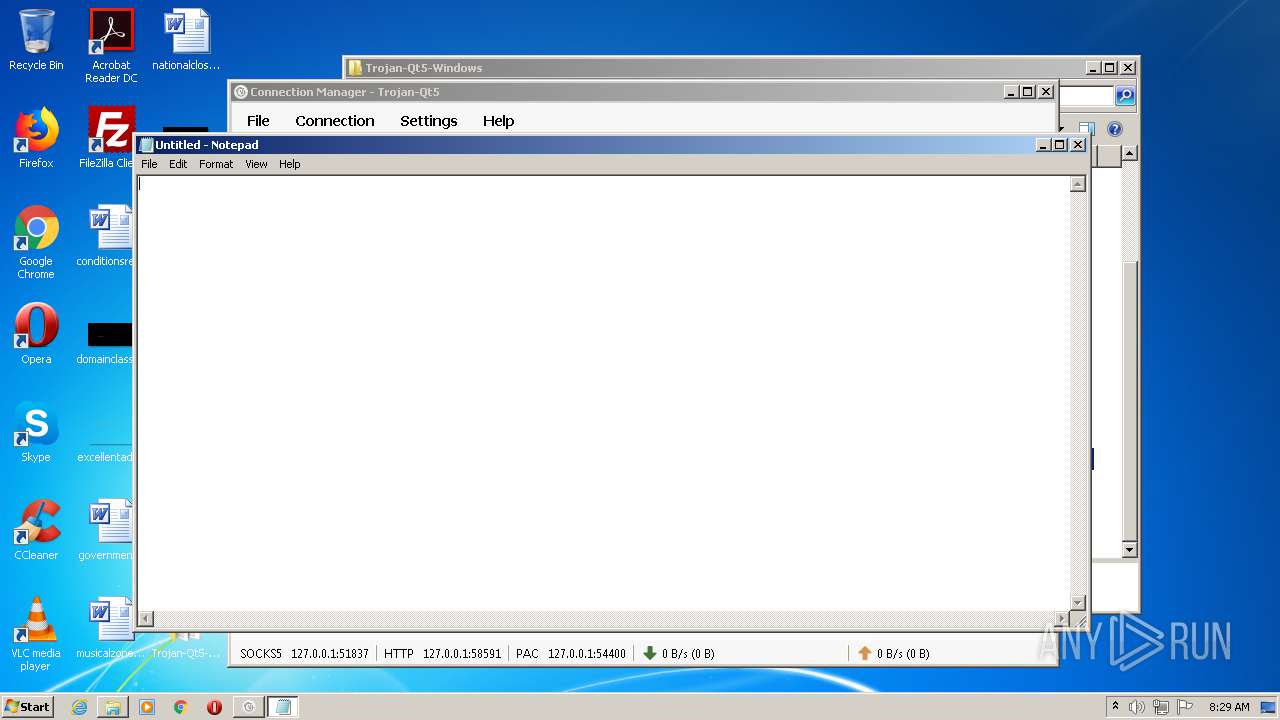This screenshot has width=1280, height=720.
Task: Click the Connection Manager title bar icon
Action: tap(240, 92)
